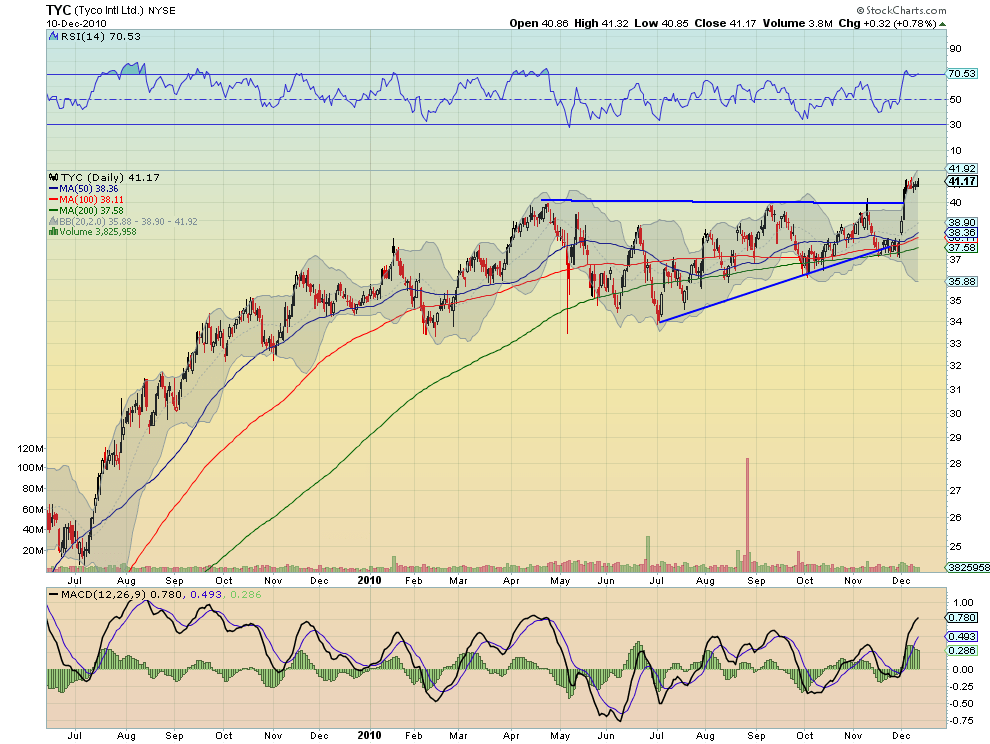
Task: Click the 37.58 green price tag
Action: (x=962, y=248)
